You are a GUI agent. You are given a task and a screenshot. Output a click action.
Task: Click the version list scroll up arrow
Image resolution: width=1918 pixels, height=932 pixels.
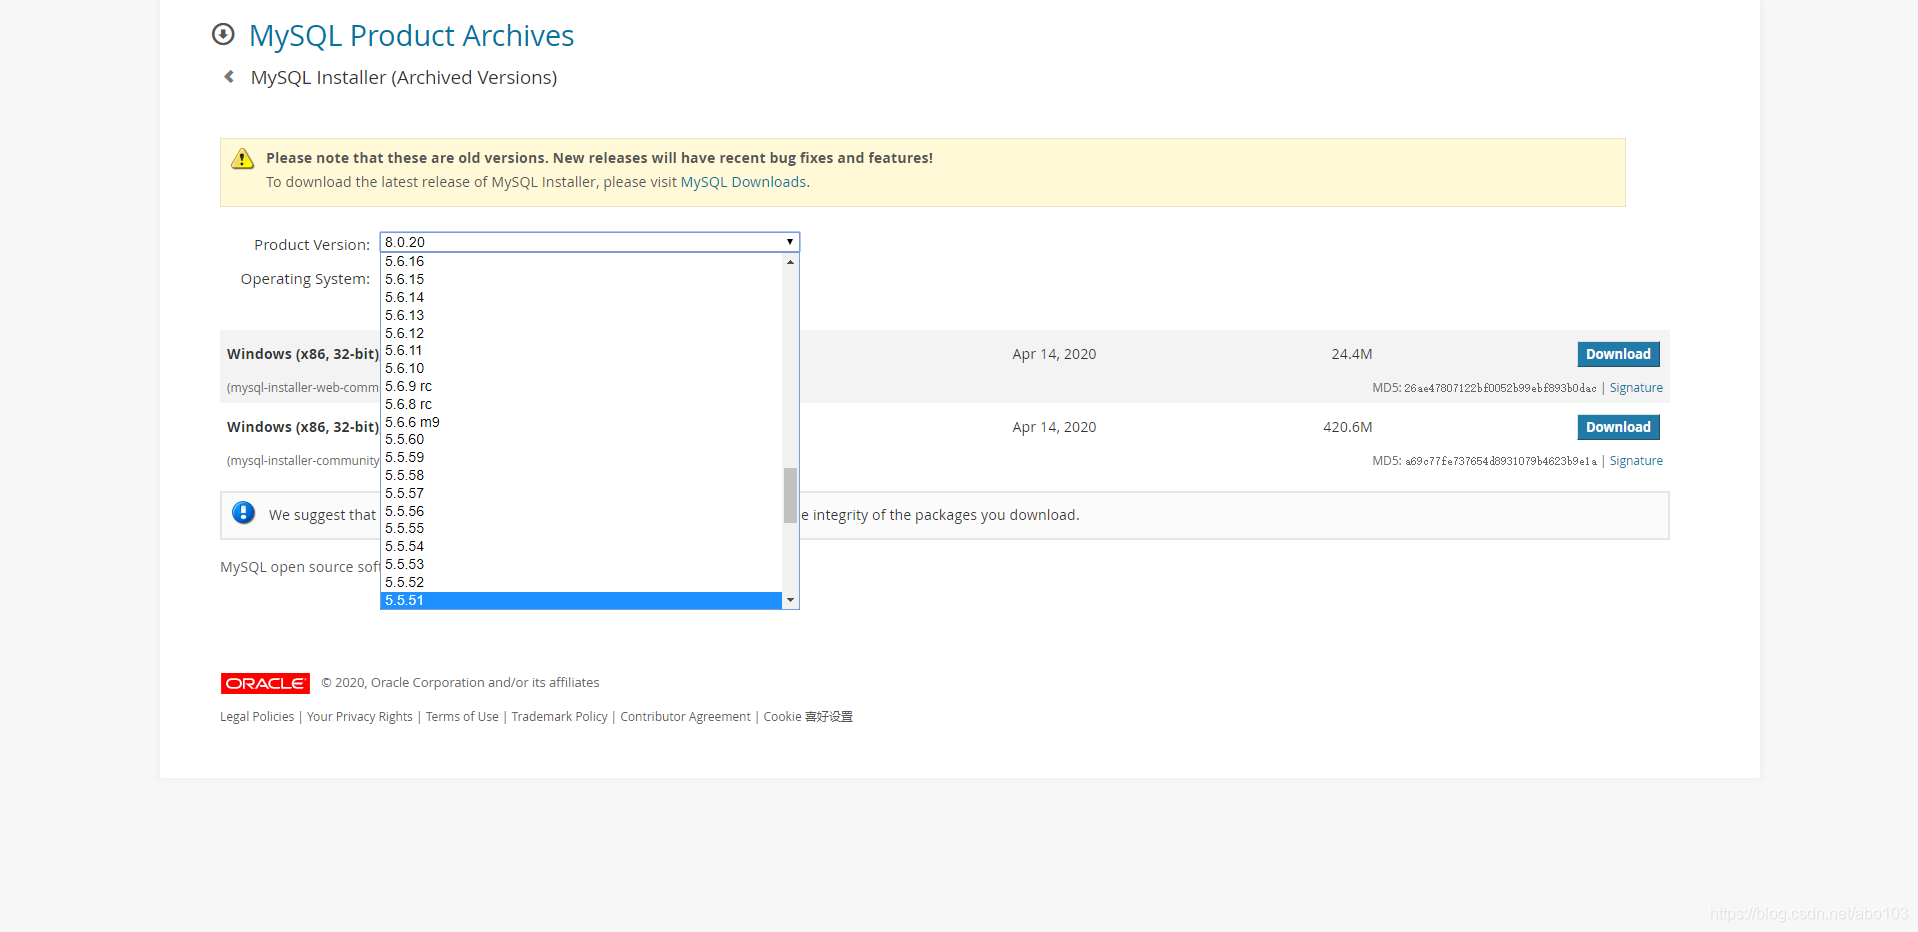(x=790, y=262)
